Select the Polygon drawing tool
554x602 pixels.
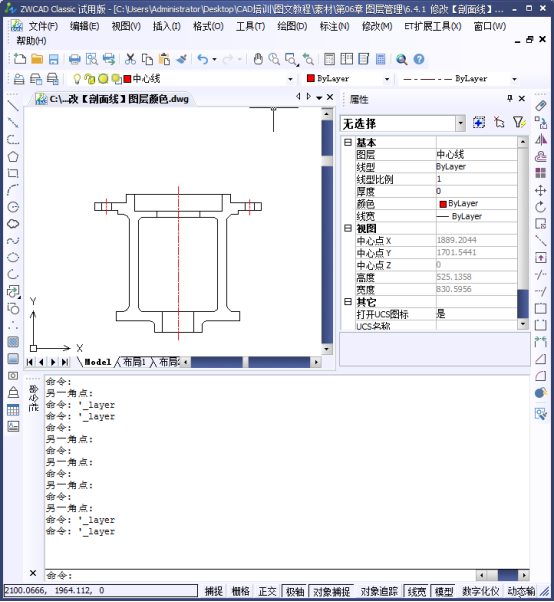tap(13, 156)
